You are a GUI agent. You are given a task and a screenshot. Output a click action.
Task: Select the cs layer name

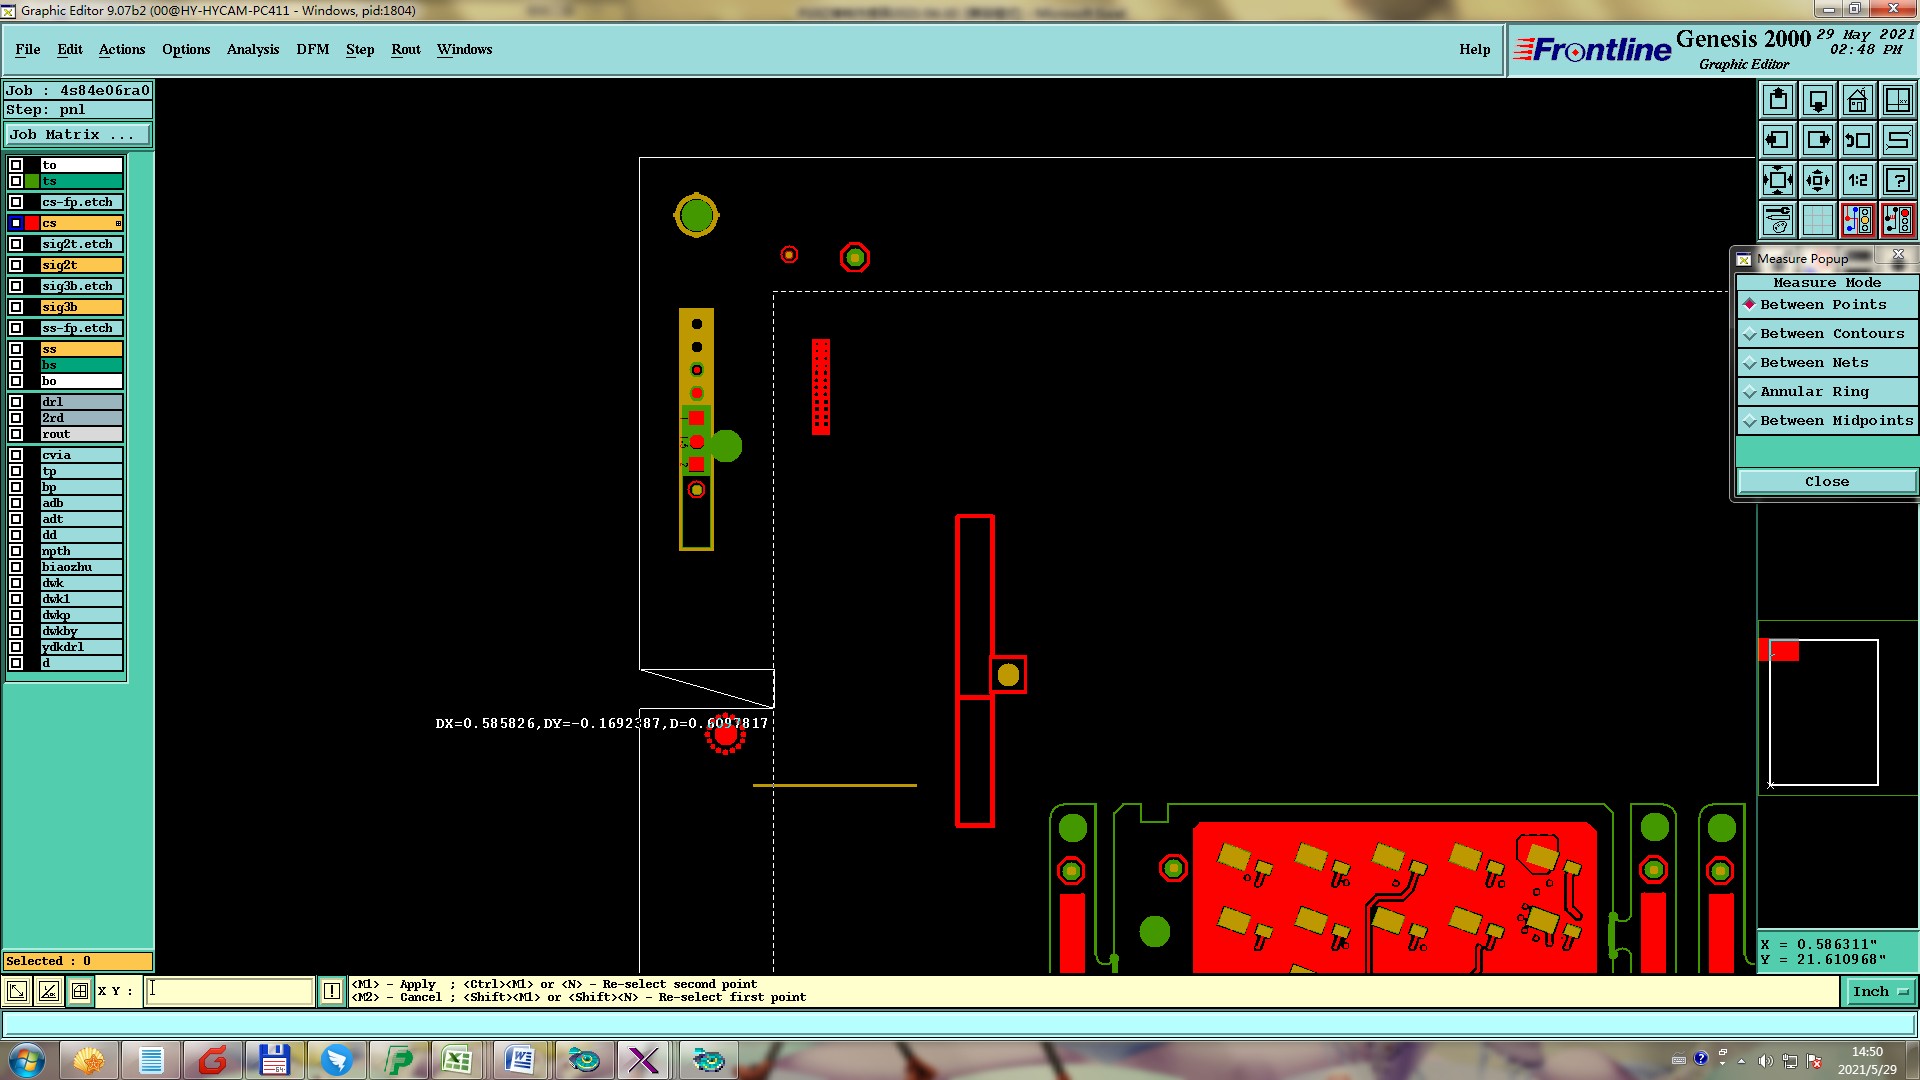tap(82, 223)
